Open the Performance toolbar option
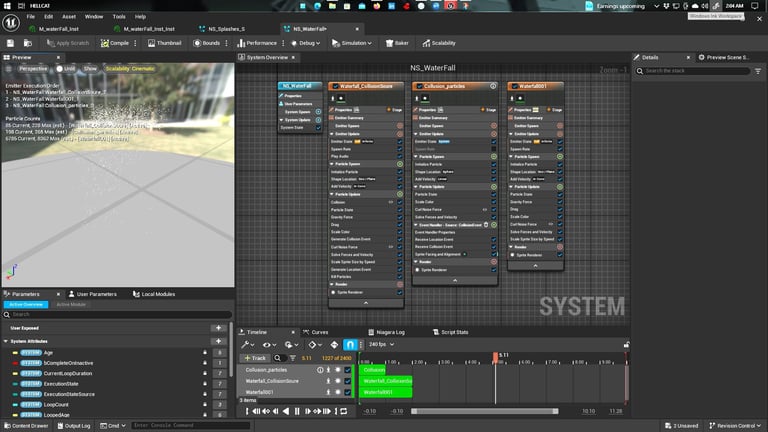768x432 pixels. (257, 43)
